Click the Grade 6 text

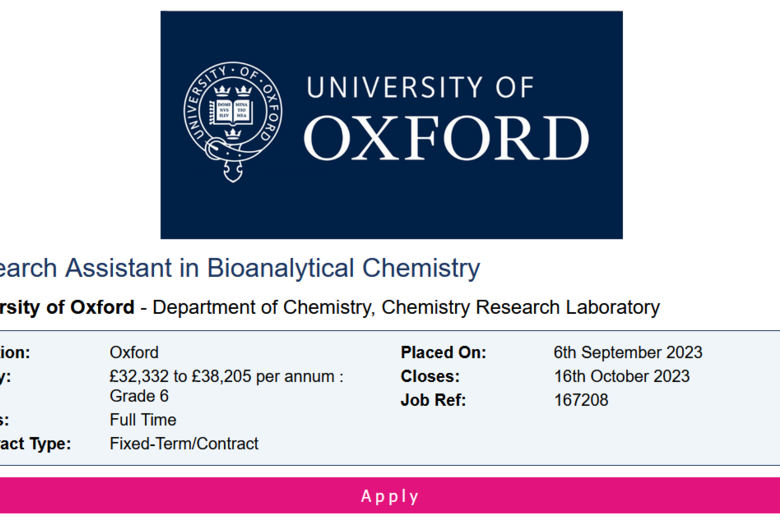coord(139,396)
